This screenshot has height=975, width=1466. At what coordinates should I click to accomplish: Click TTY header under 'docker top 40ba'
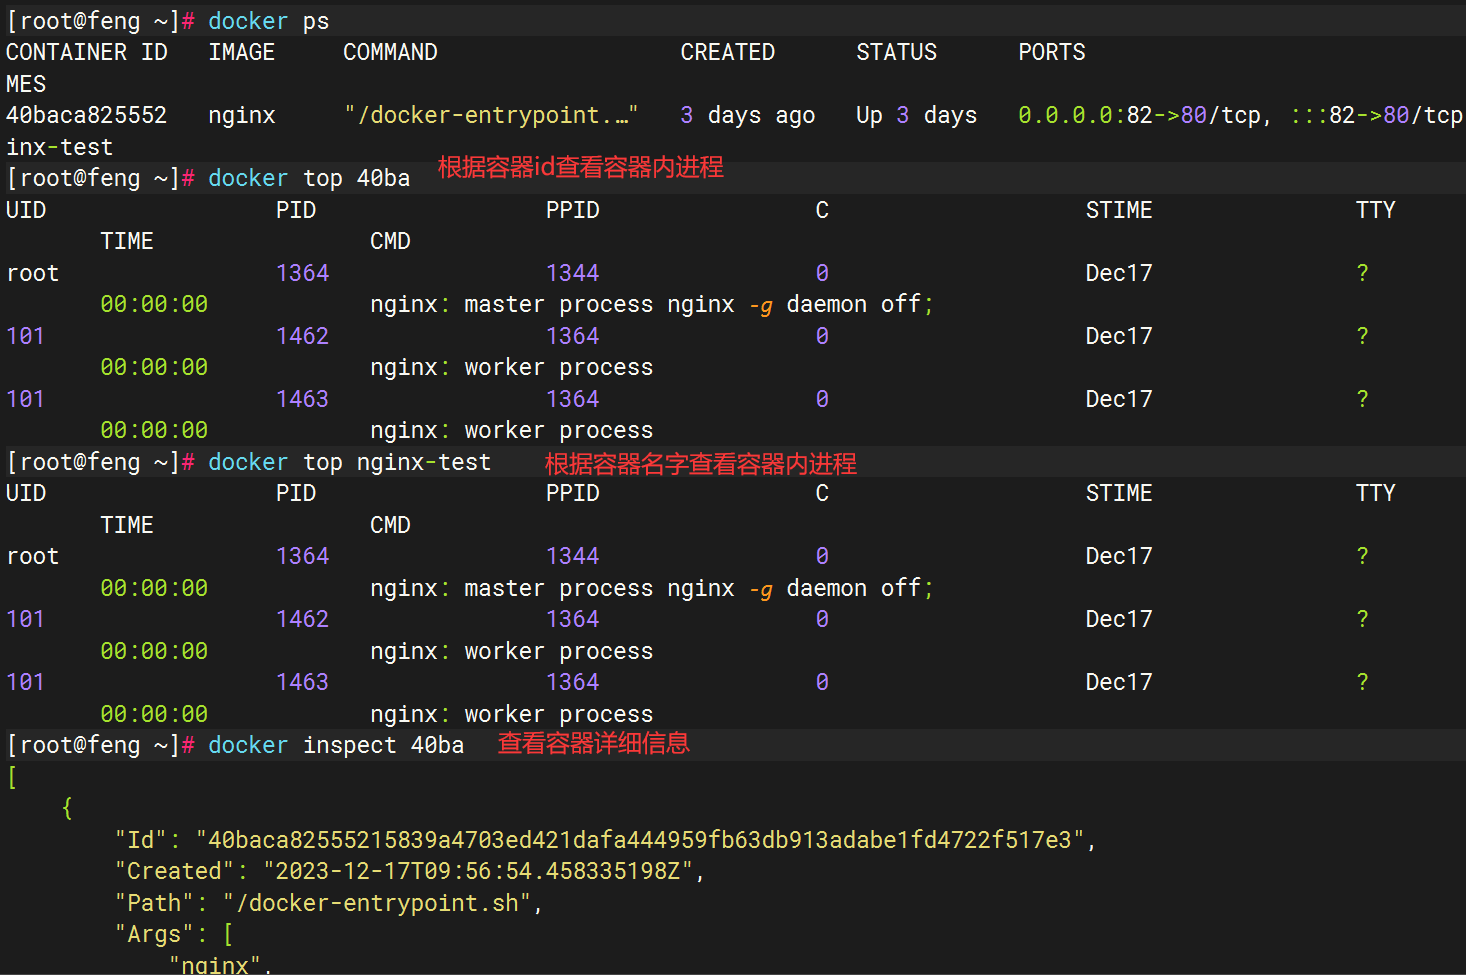click(x=1376, y=210)
